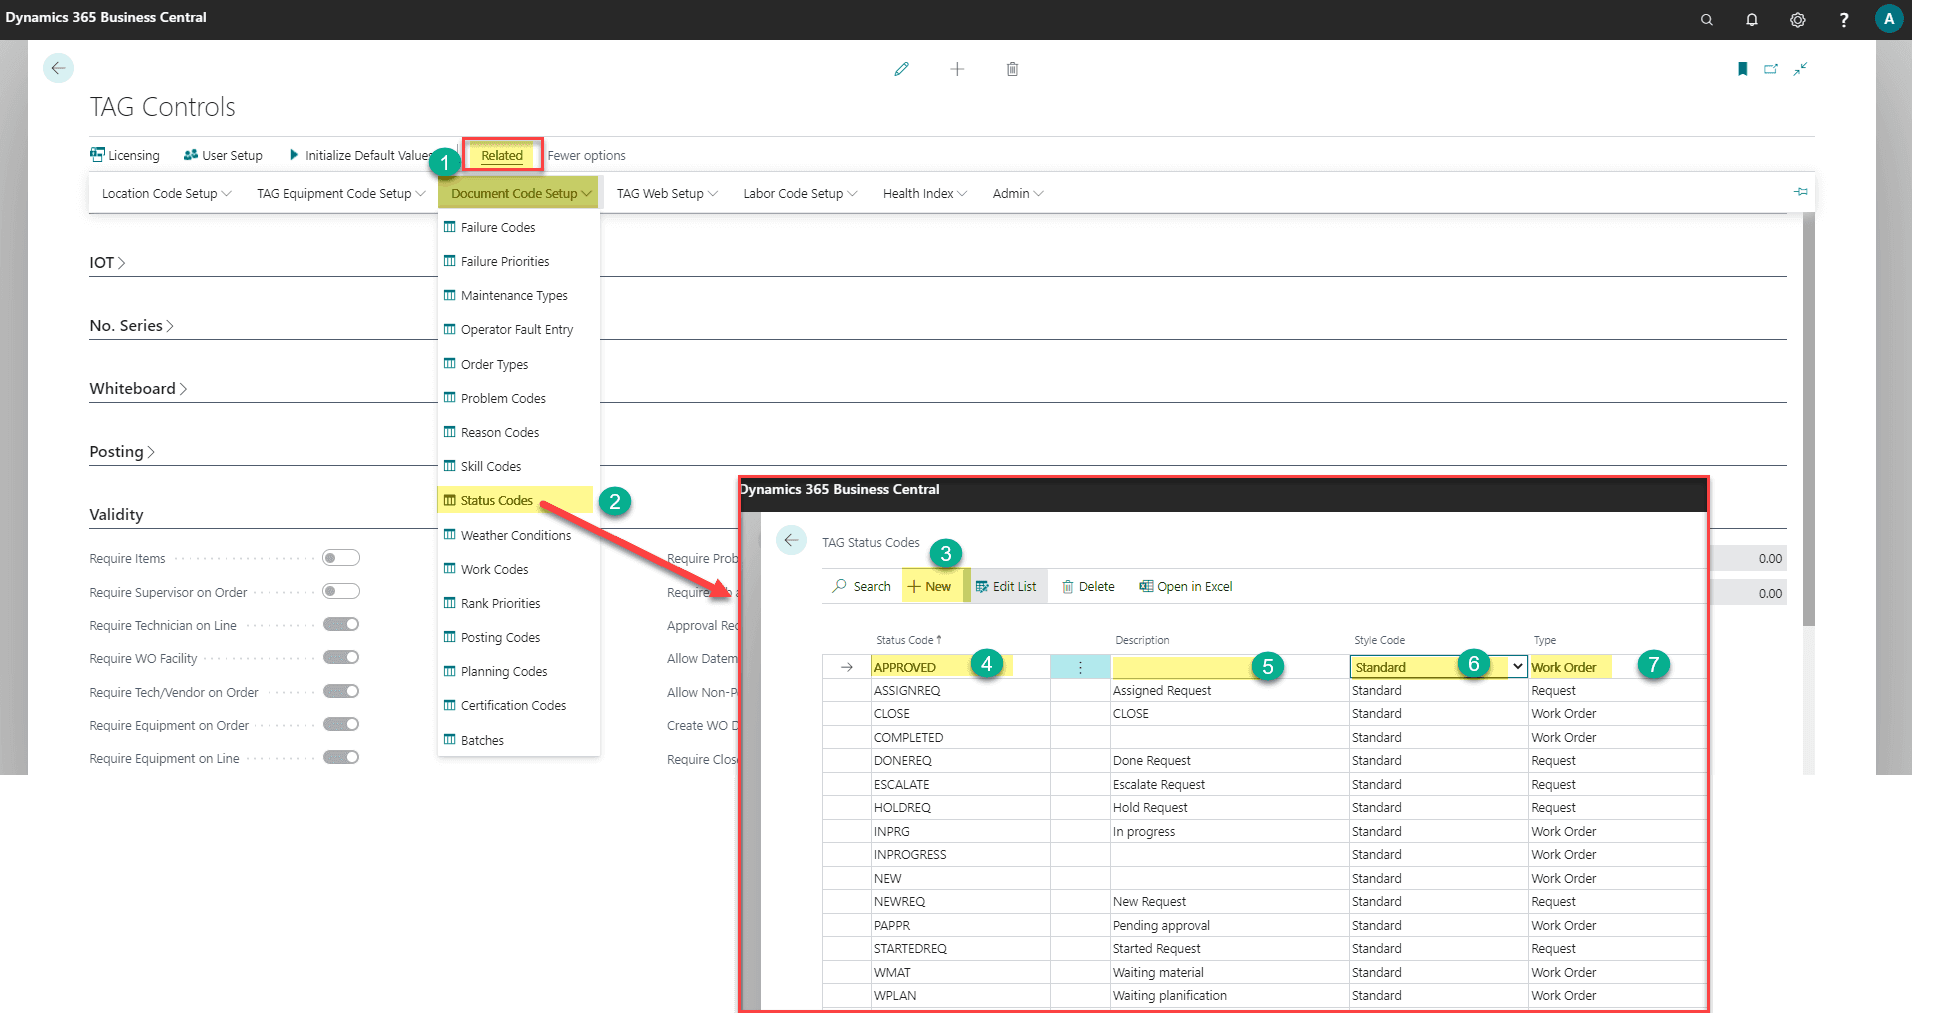Toggle Require Supervisor on Order switch

point(341,591)
